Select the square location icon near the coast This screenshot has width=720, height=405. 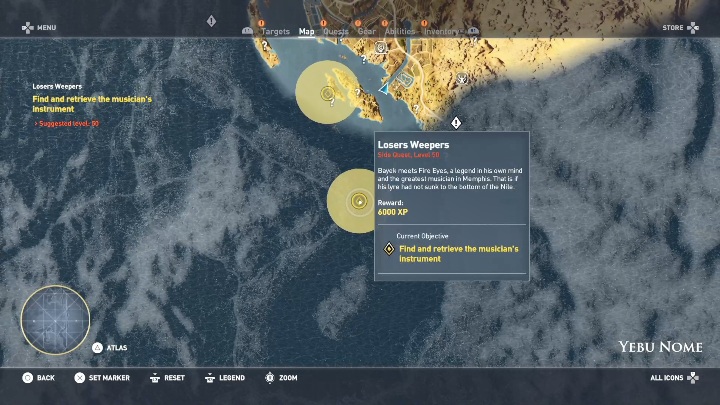(381, 47)
